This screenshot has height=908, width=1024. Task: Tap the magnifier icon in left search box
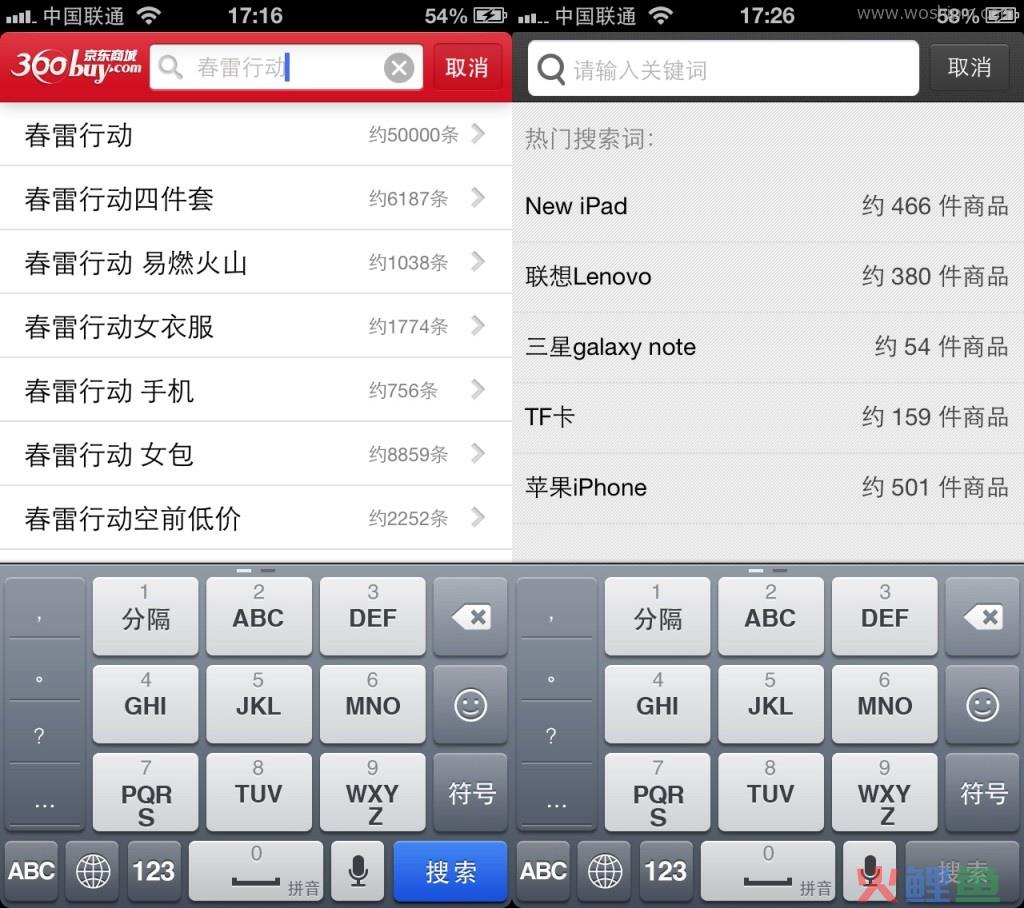pos(170,67)
